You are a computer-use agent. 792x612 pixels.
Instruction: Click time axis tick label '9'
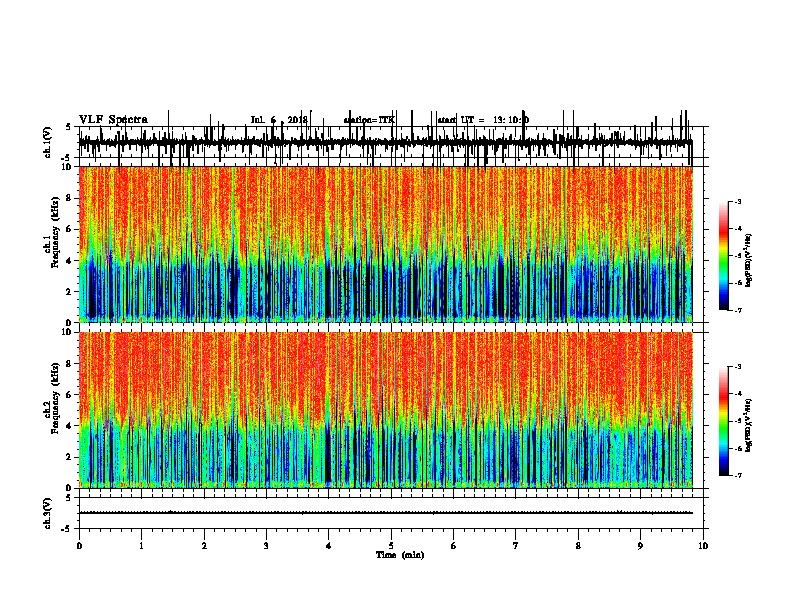(x=640, y=546)
